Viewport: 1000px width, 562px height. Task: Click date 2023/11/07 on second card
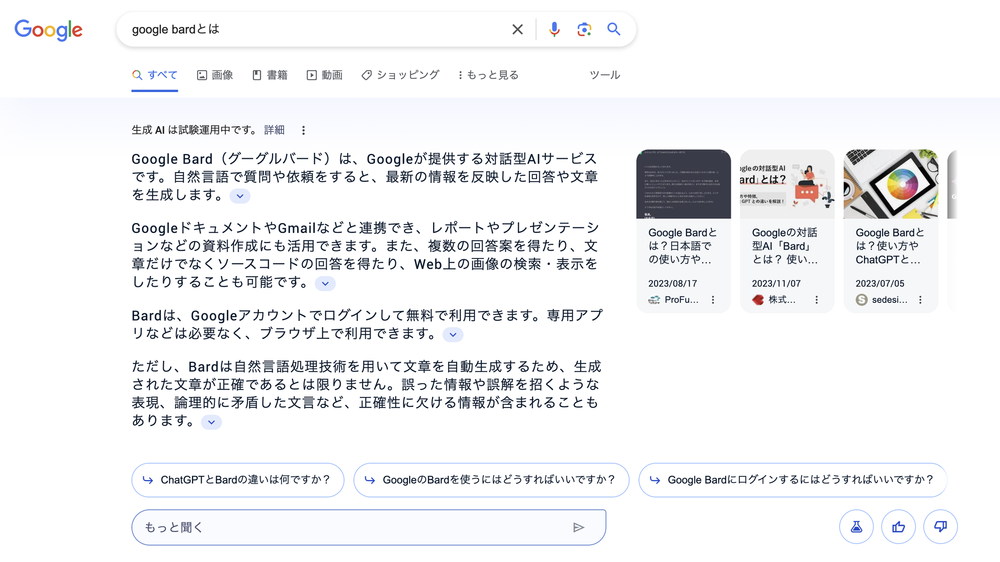click(x=776, y=284)
